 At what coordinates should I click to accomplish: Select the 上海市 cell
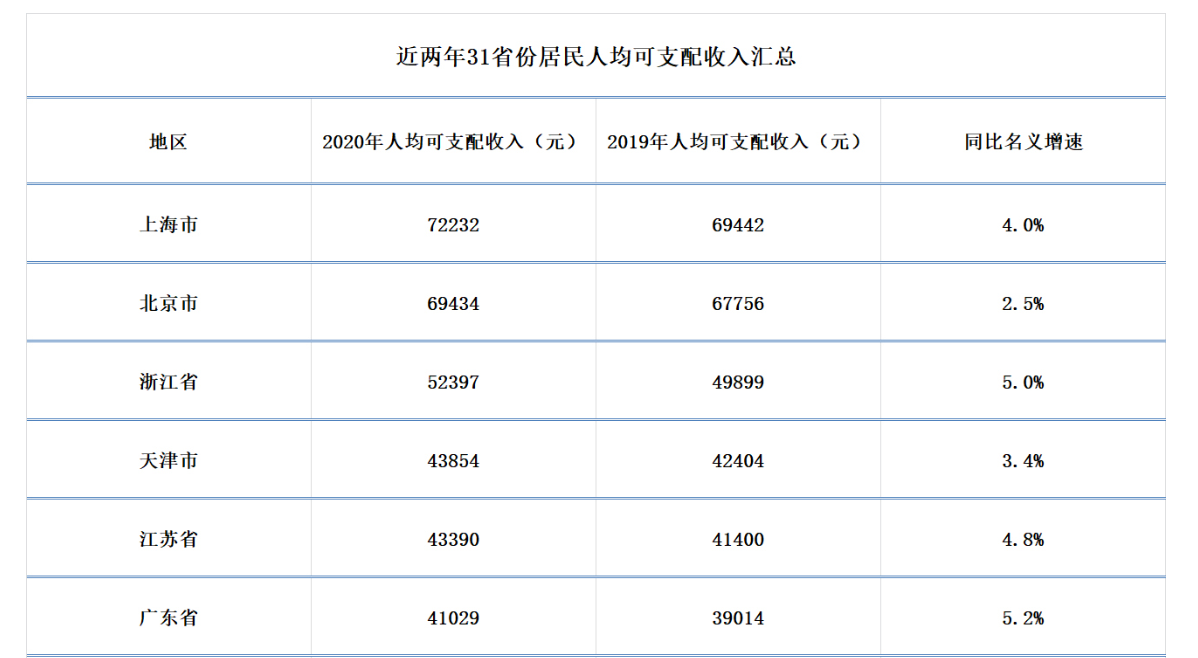click(168, 225)
